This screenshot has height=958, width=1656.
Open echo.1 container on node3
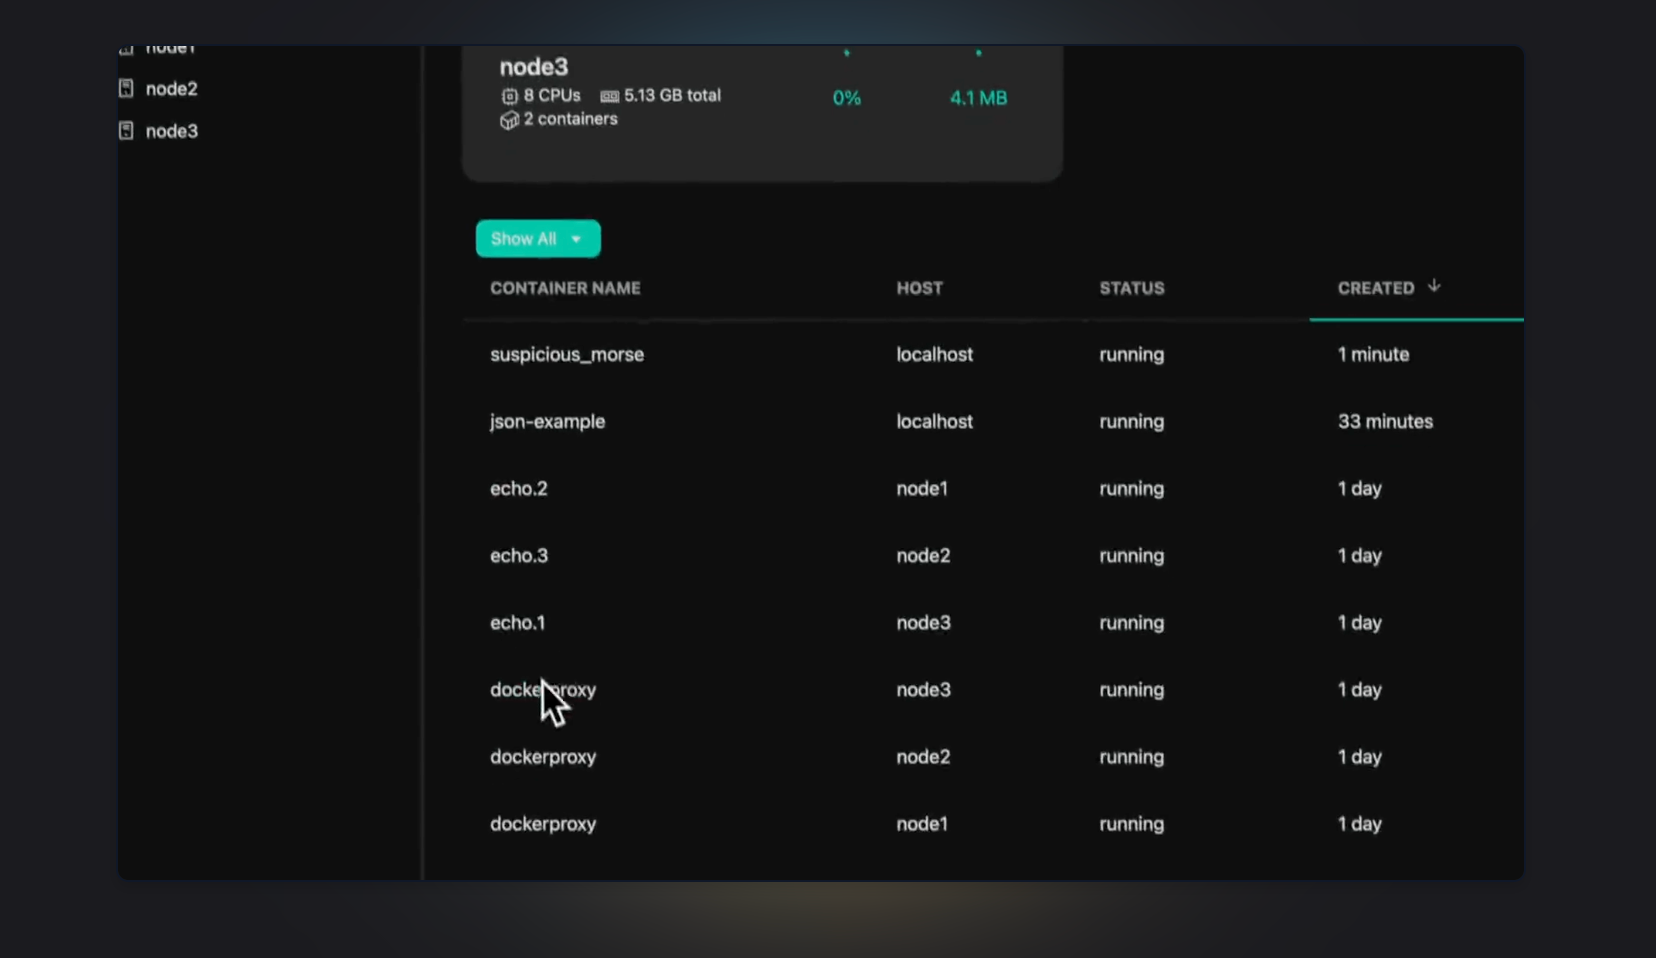517,622
